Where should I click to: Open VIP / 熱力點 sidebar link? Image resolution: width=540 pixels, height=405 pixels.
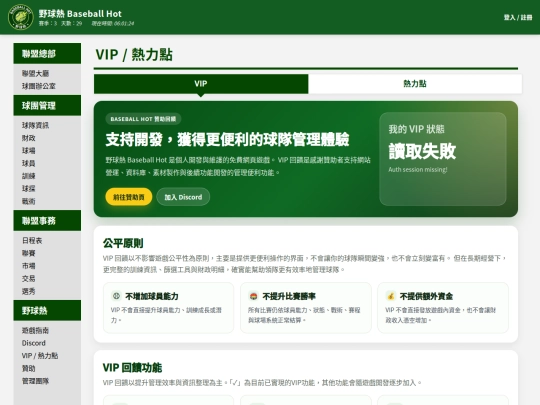(40, 356)
